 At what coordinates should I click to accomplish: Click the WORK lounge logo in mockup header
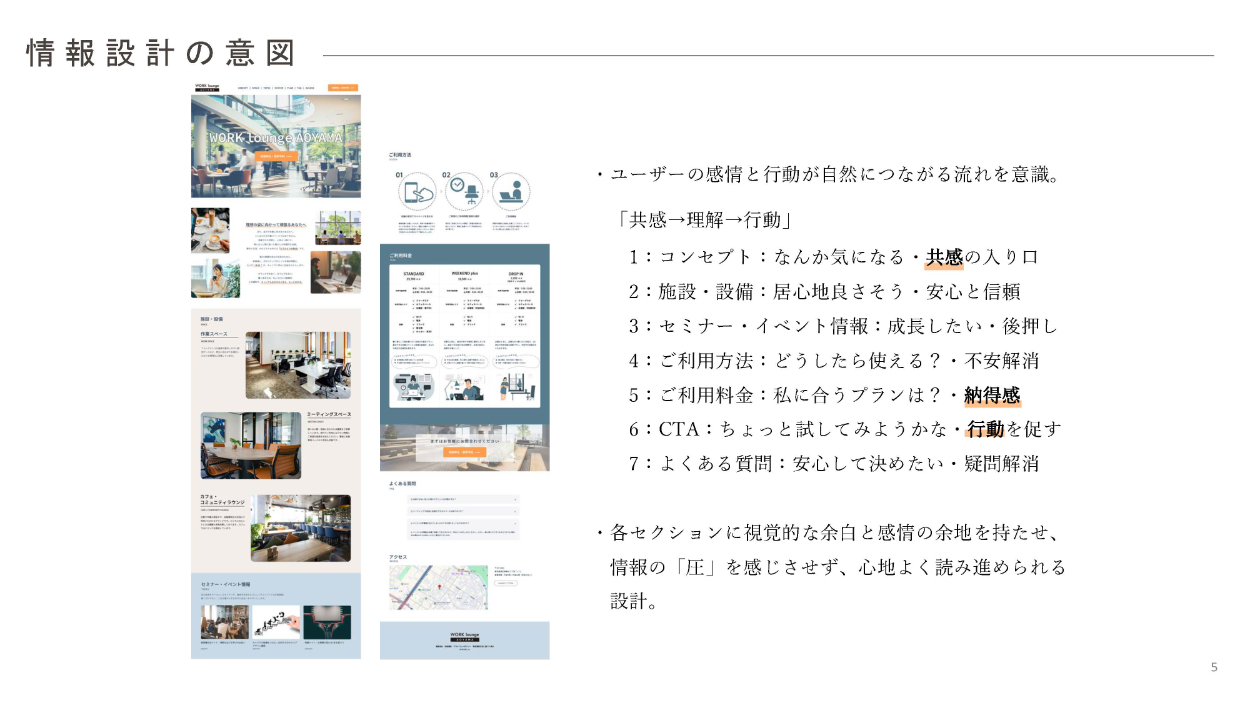coord(208,88)
